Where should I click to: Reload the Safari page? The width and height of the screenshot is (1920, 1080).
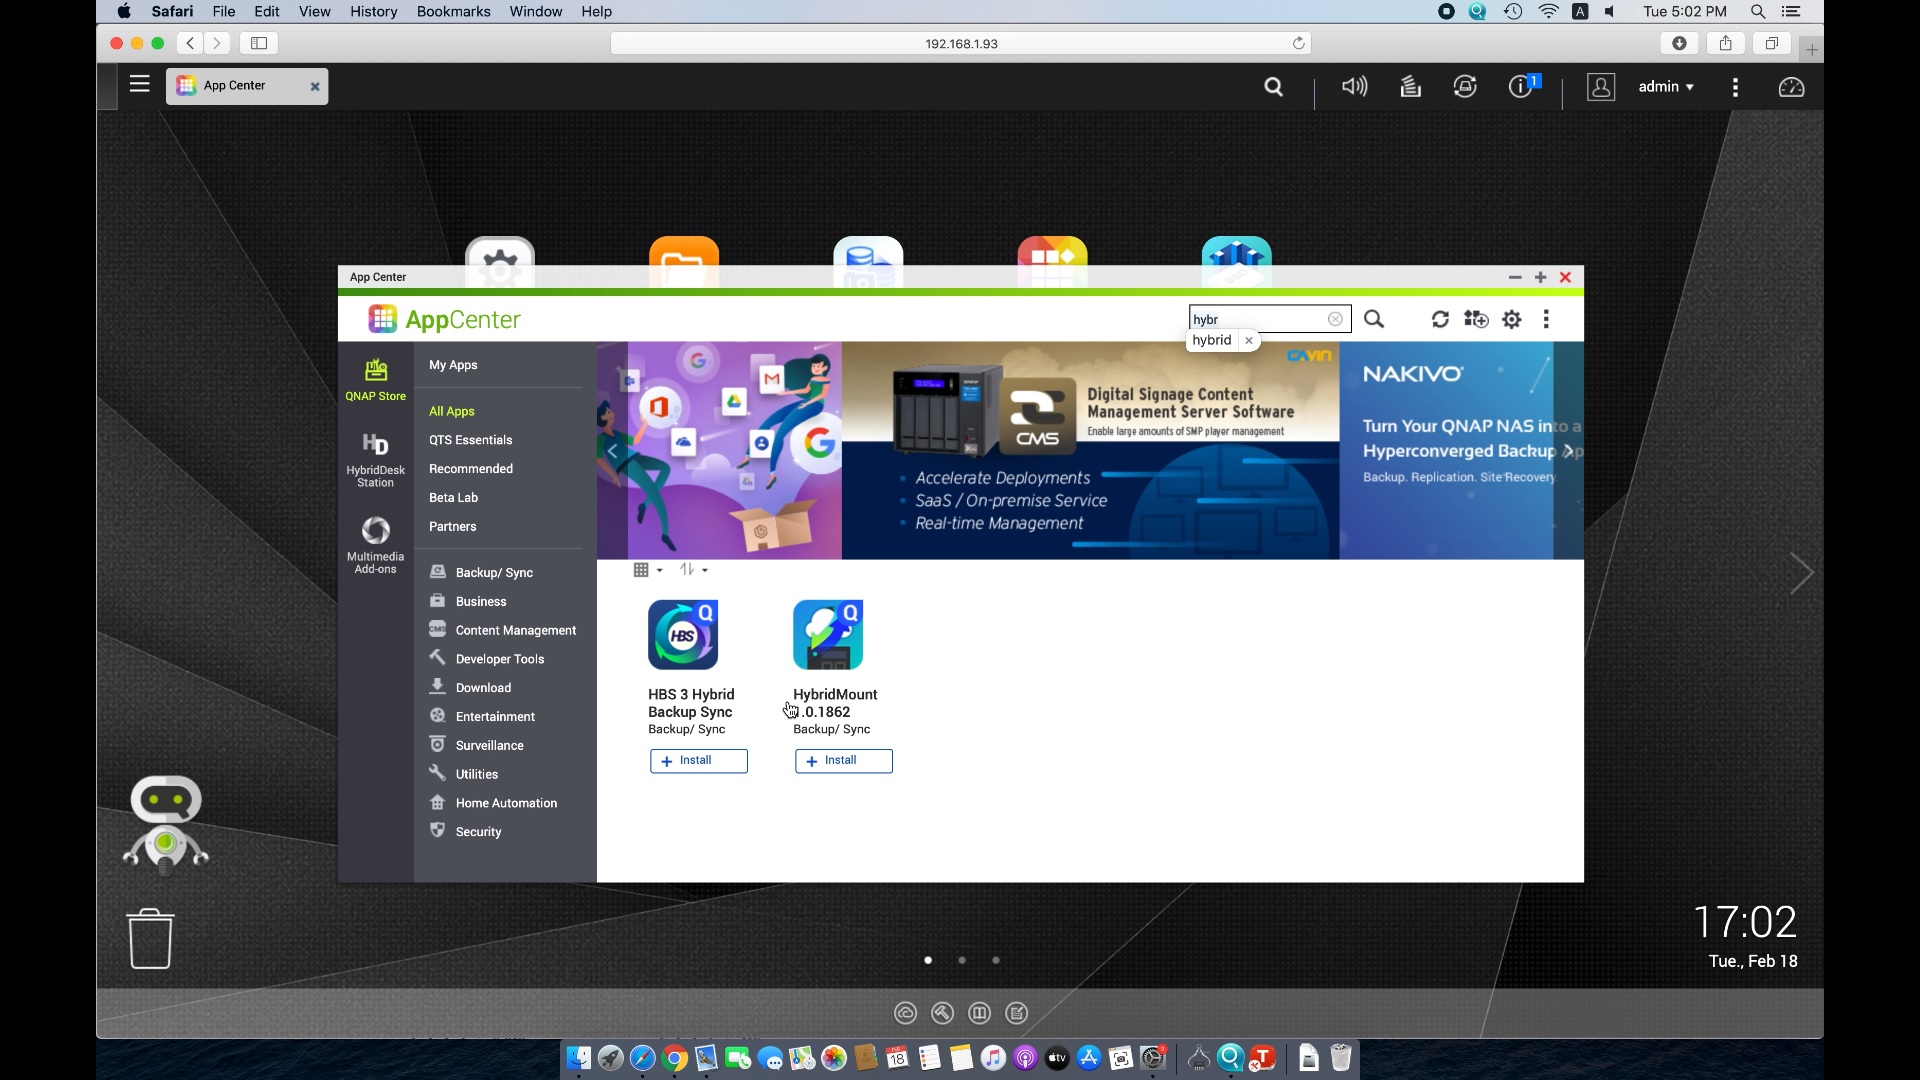[x=1298, y=43]
